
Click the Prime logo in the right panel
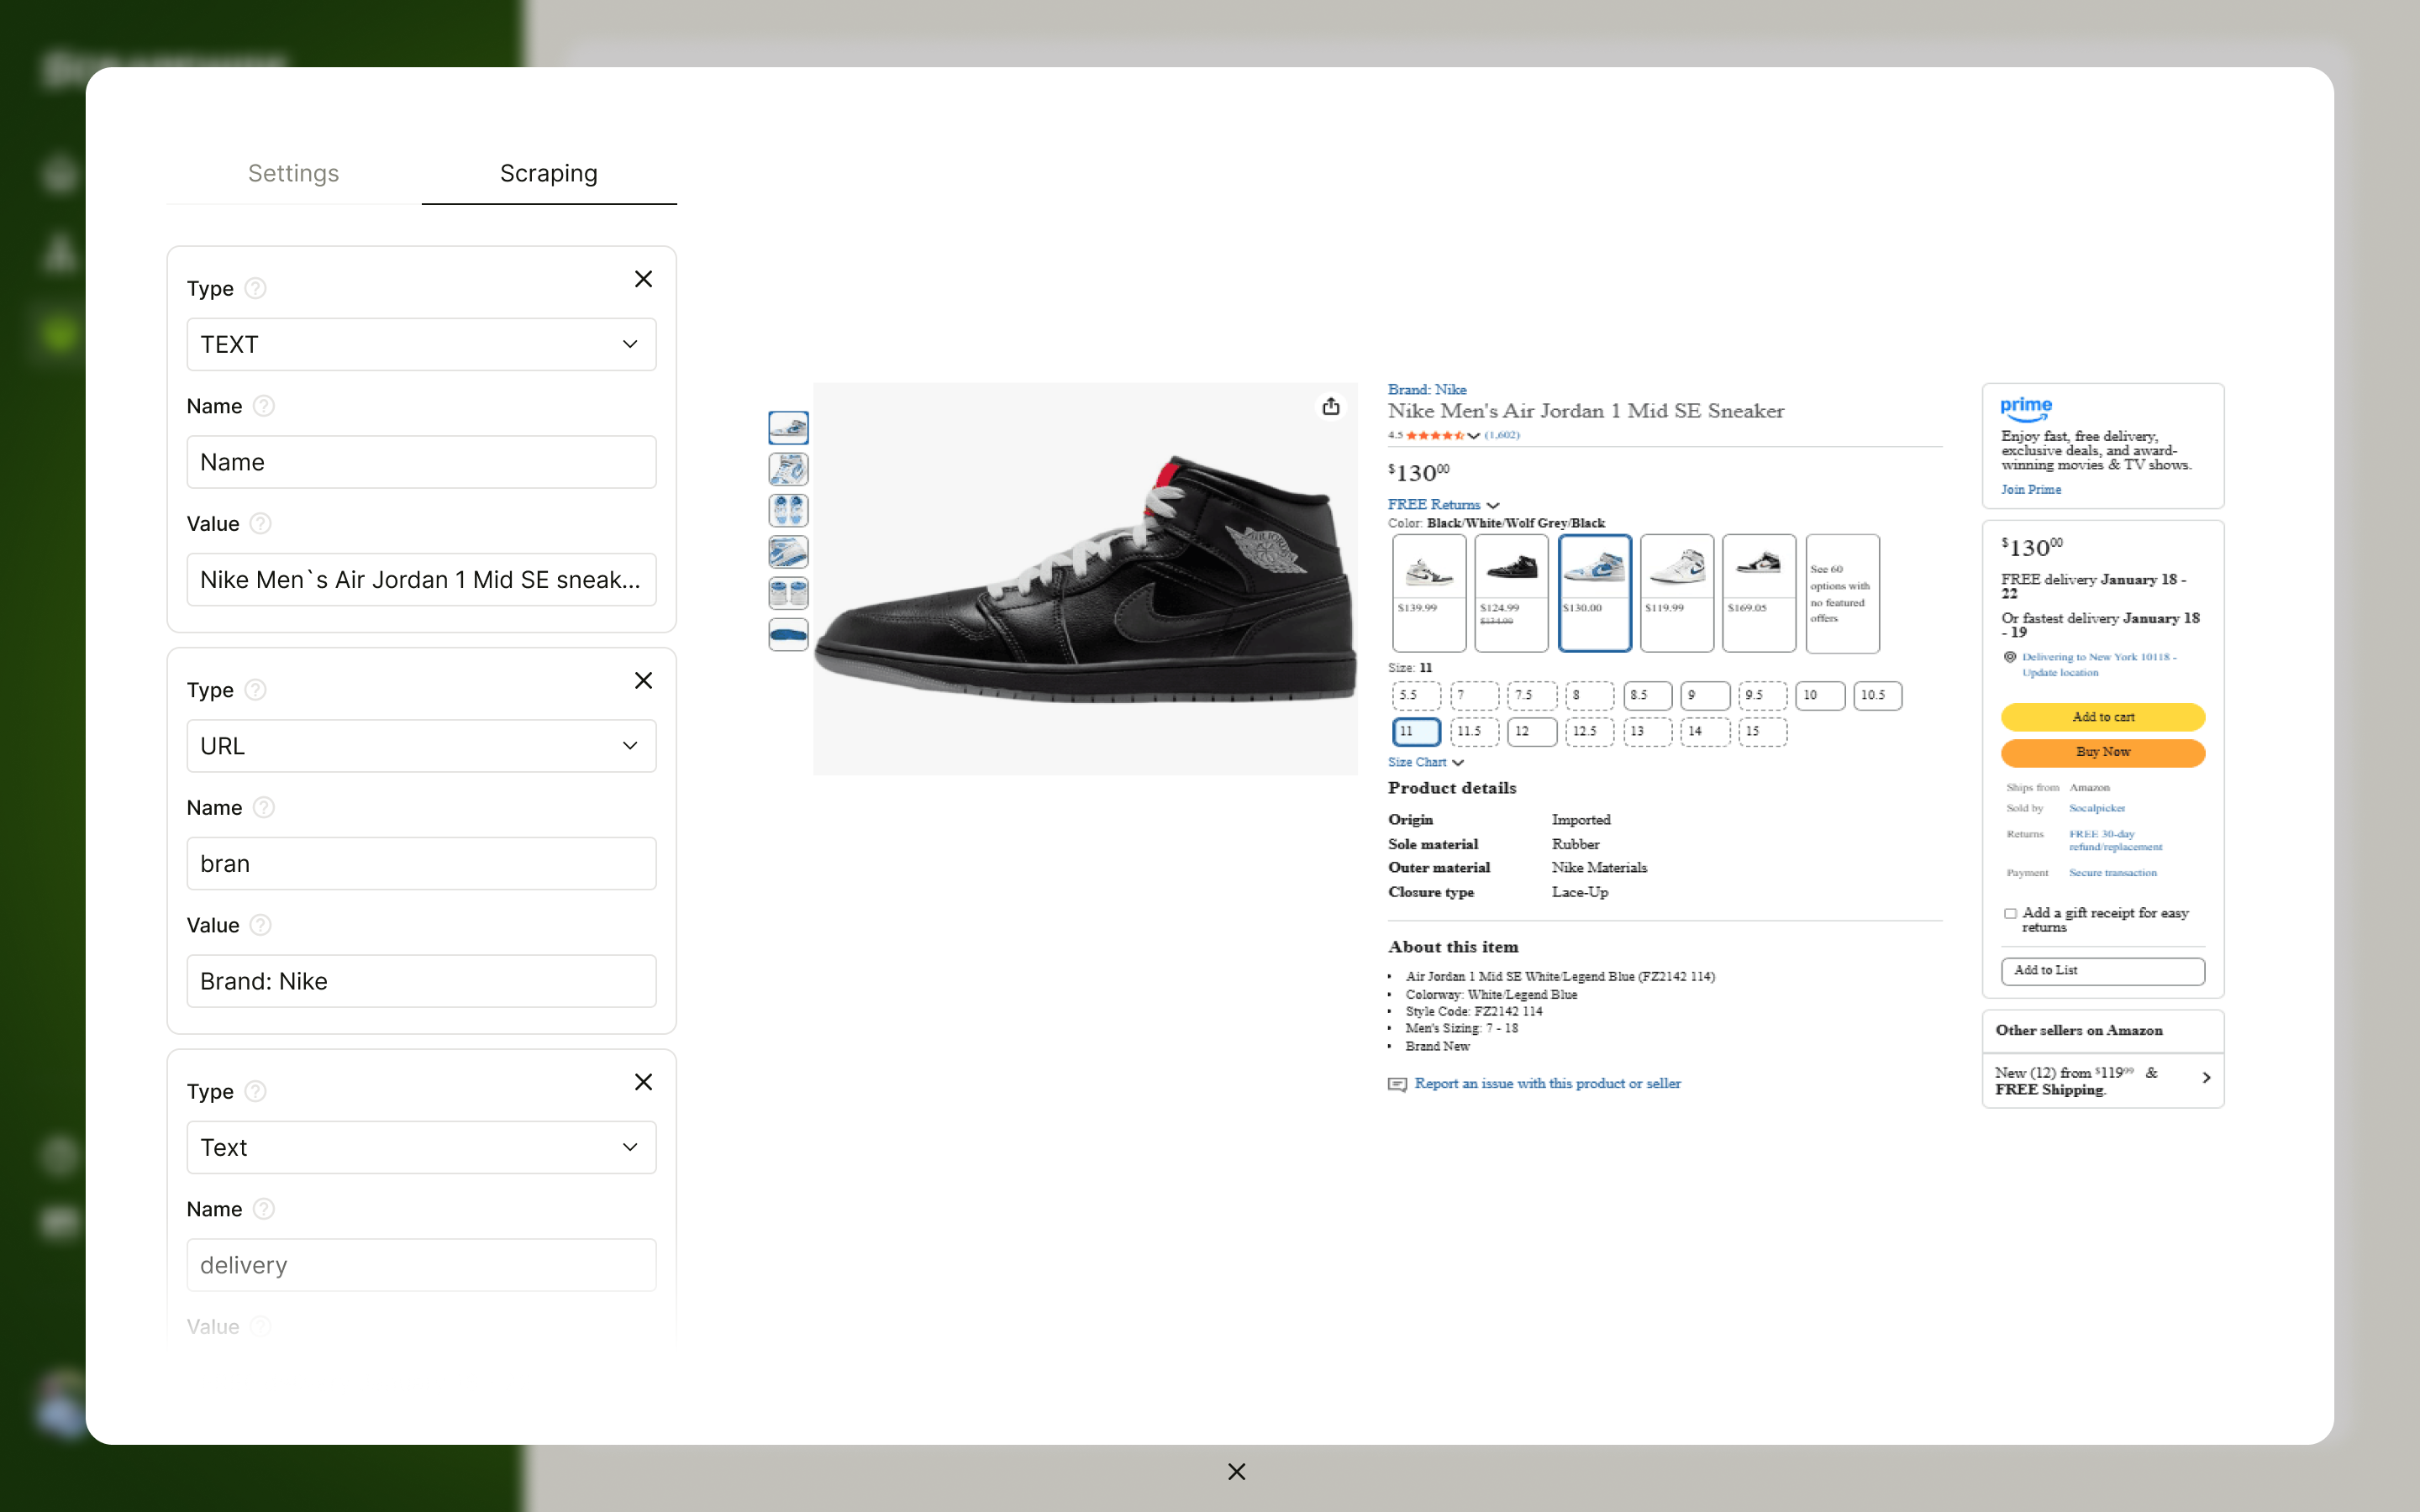2026,408
